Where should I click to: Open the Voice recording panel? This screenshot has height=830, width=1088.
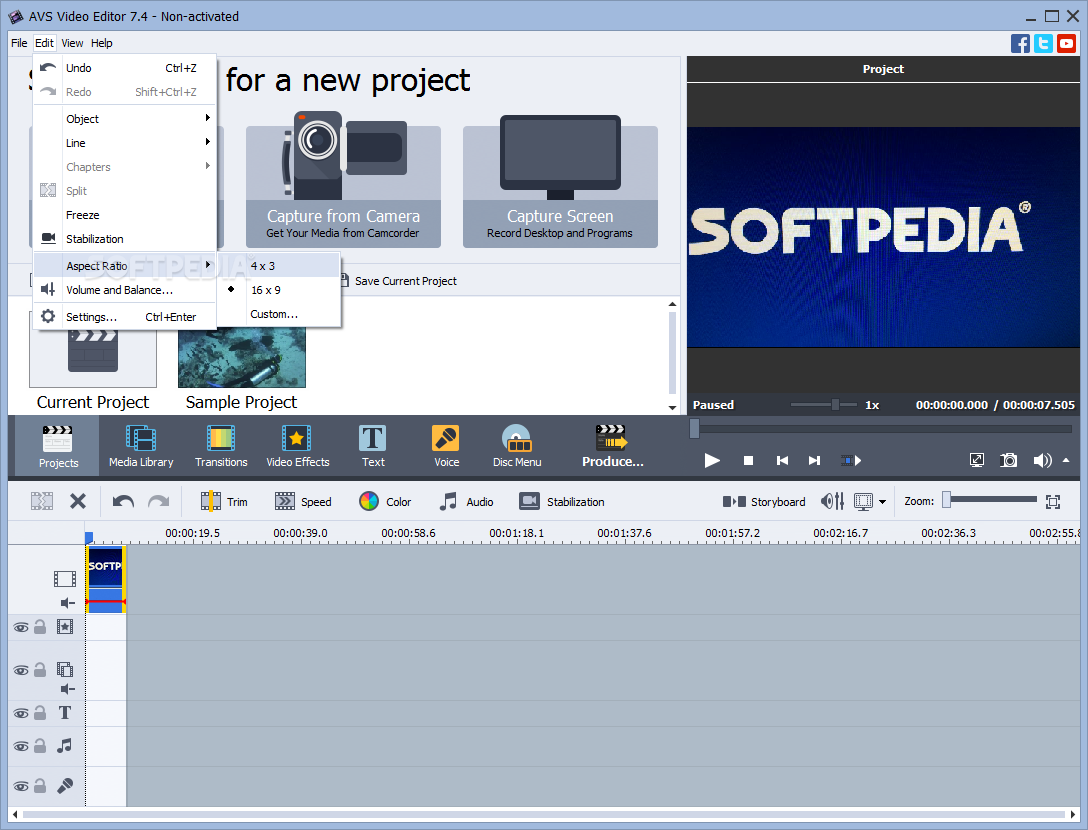tap(446, 446)
